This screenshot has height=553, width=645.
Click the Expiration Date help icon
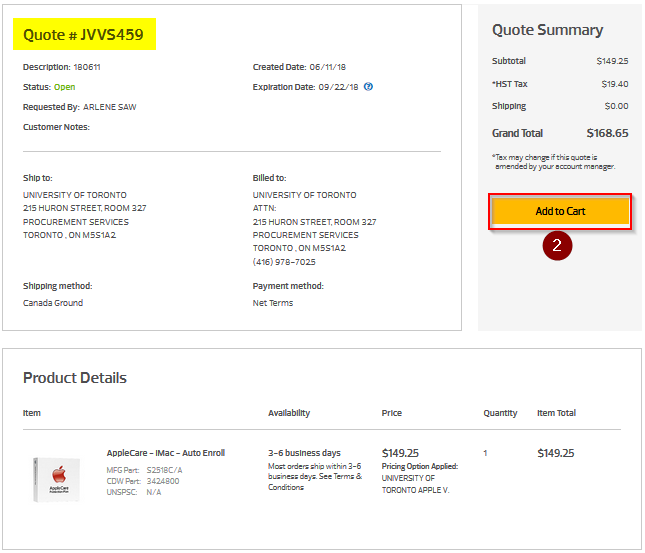369,87
